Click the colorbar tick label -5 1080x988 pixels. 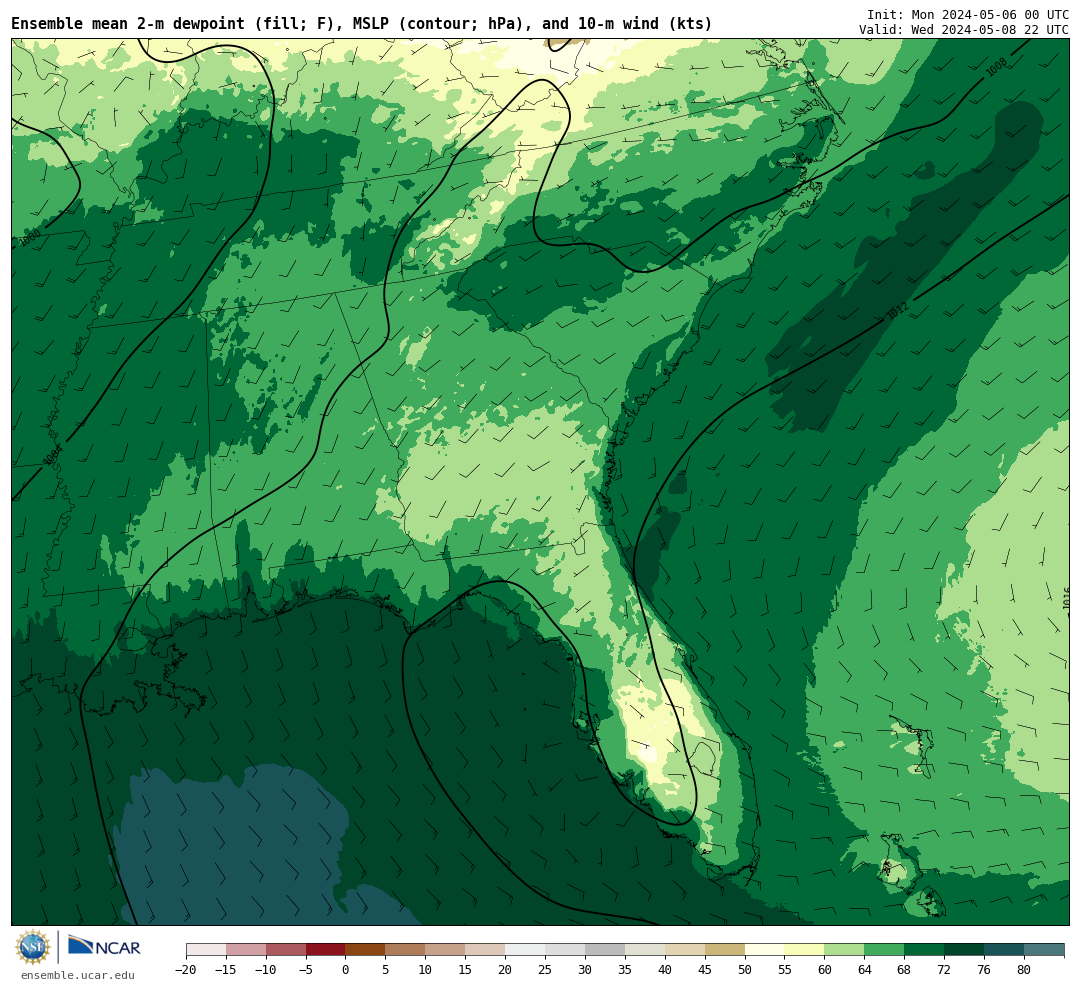pos(306,969)
